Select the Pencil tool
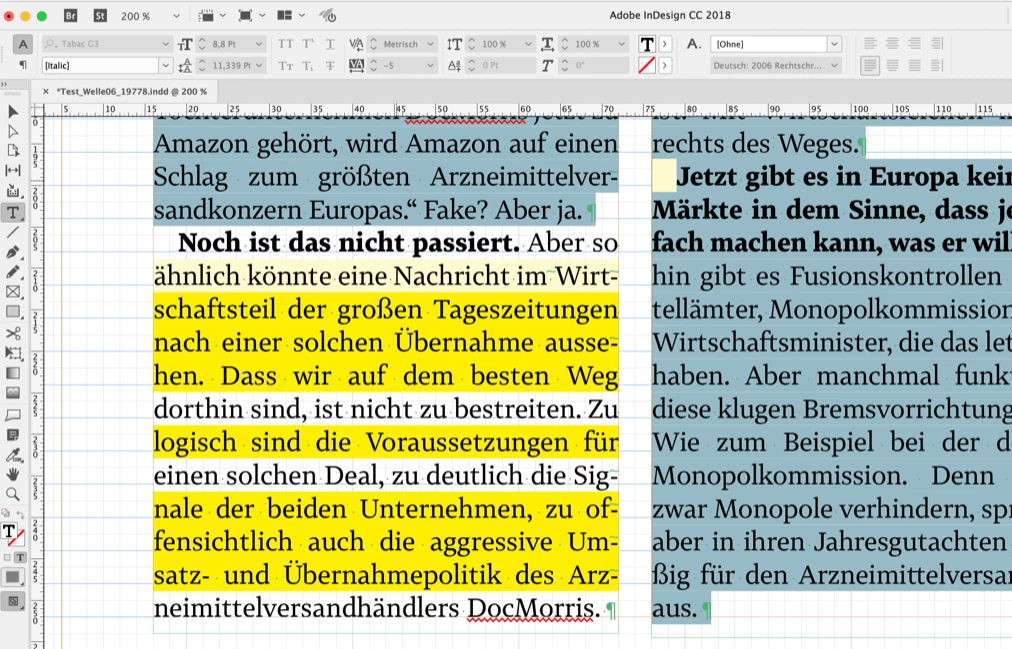 tap(12, 272)
